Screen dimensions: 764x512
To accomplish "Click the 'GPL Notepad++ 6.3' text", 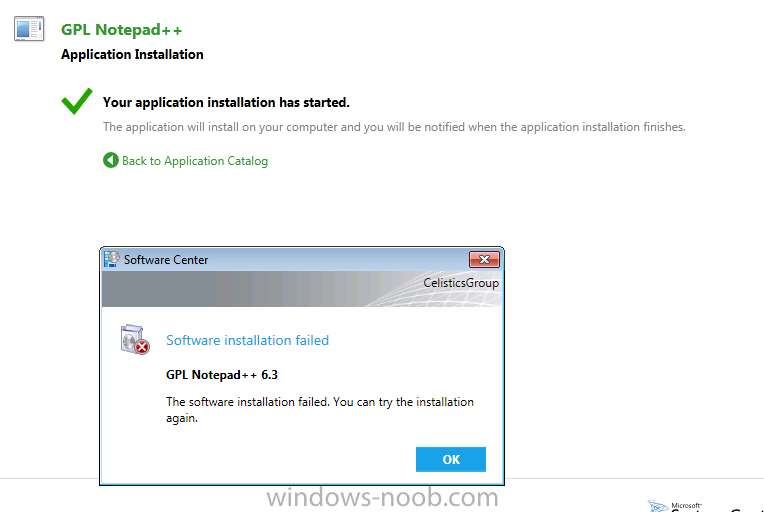I will pos(222,375).
